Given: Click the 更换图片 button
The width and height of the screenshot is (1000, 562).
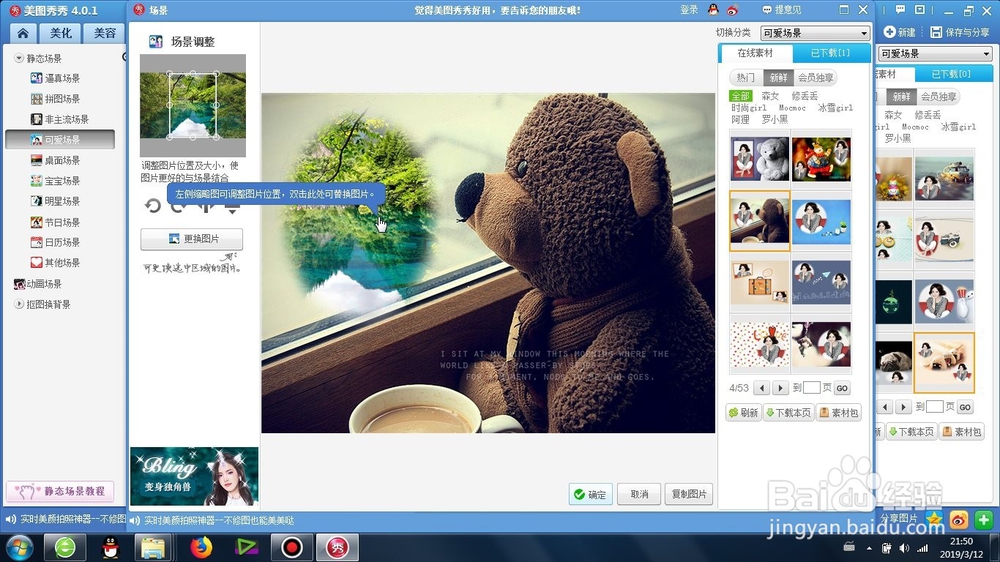Looking at the screenshot, I should coord(191,239).
